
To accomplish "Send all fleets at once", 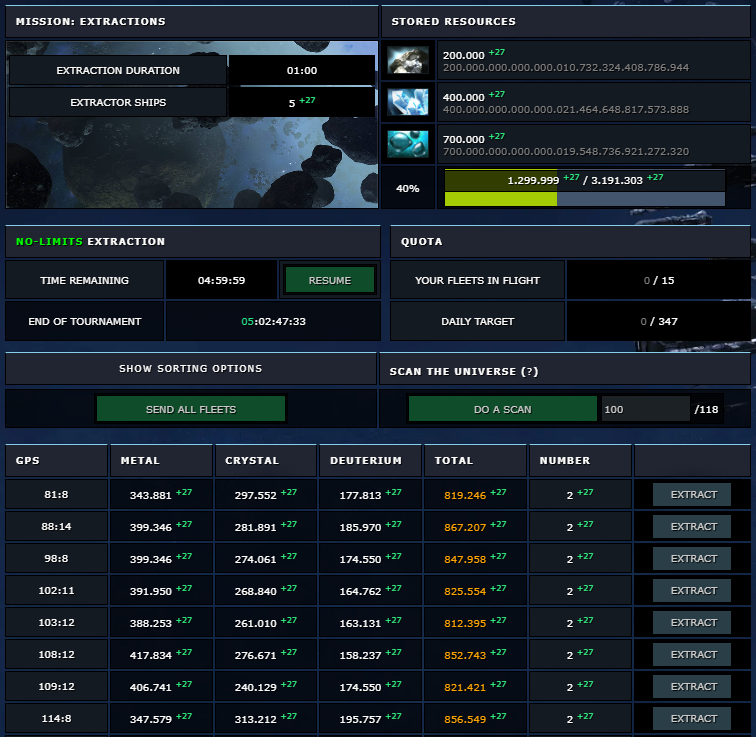I will pos(191,409).
